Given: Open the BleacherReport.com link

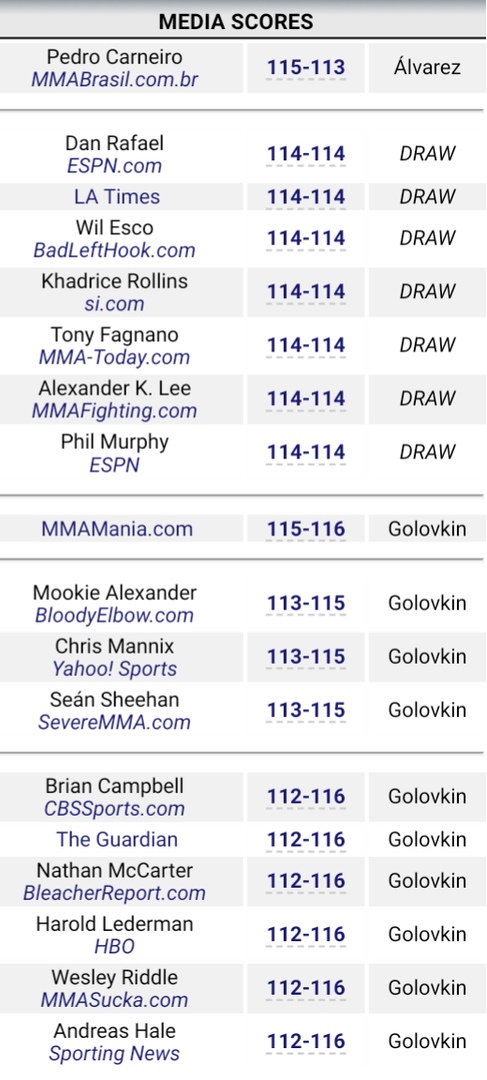Looking at the screenshot, I should pyautogui.click(x=114, y=893).
